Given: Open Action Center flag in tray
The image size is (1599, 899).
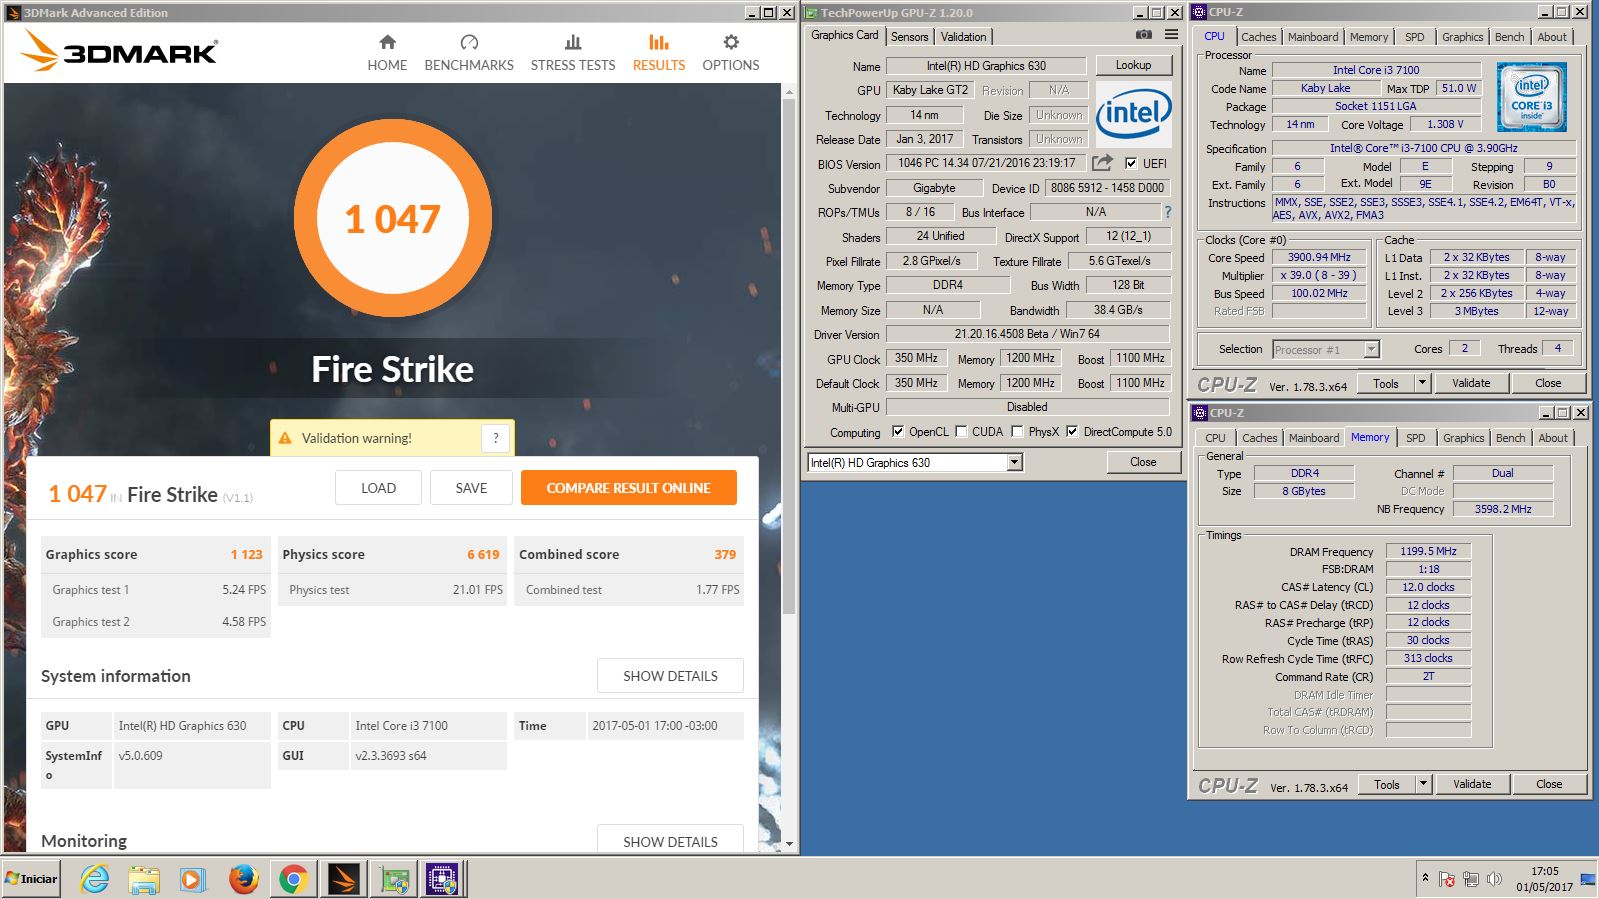Looking at the screenshot, I should click(x=1447, y=879).
